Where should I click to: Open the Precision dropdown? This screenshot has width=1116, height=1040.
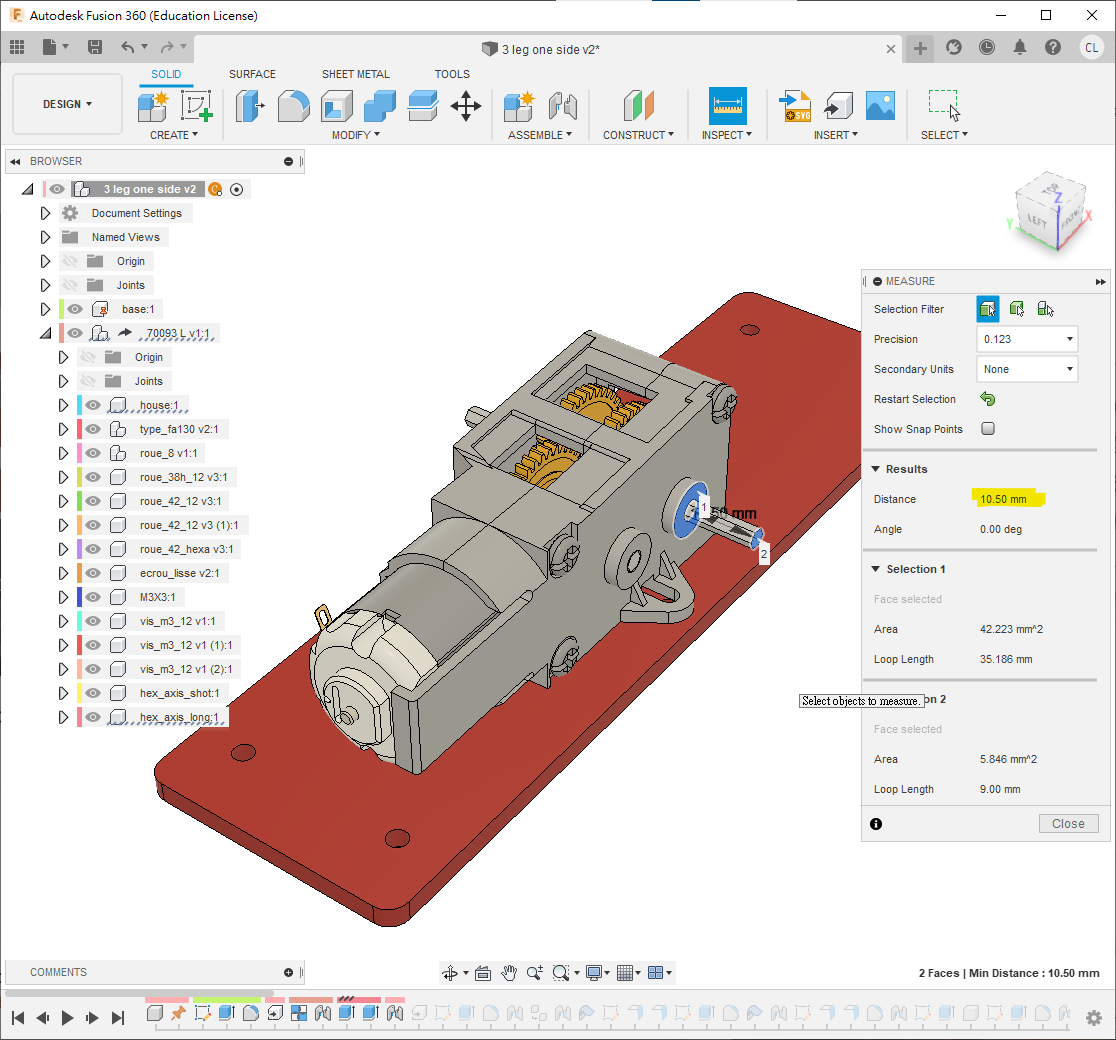click(1027, 339)
